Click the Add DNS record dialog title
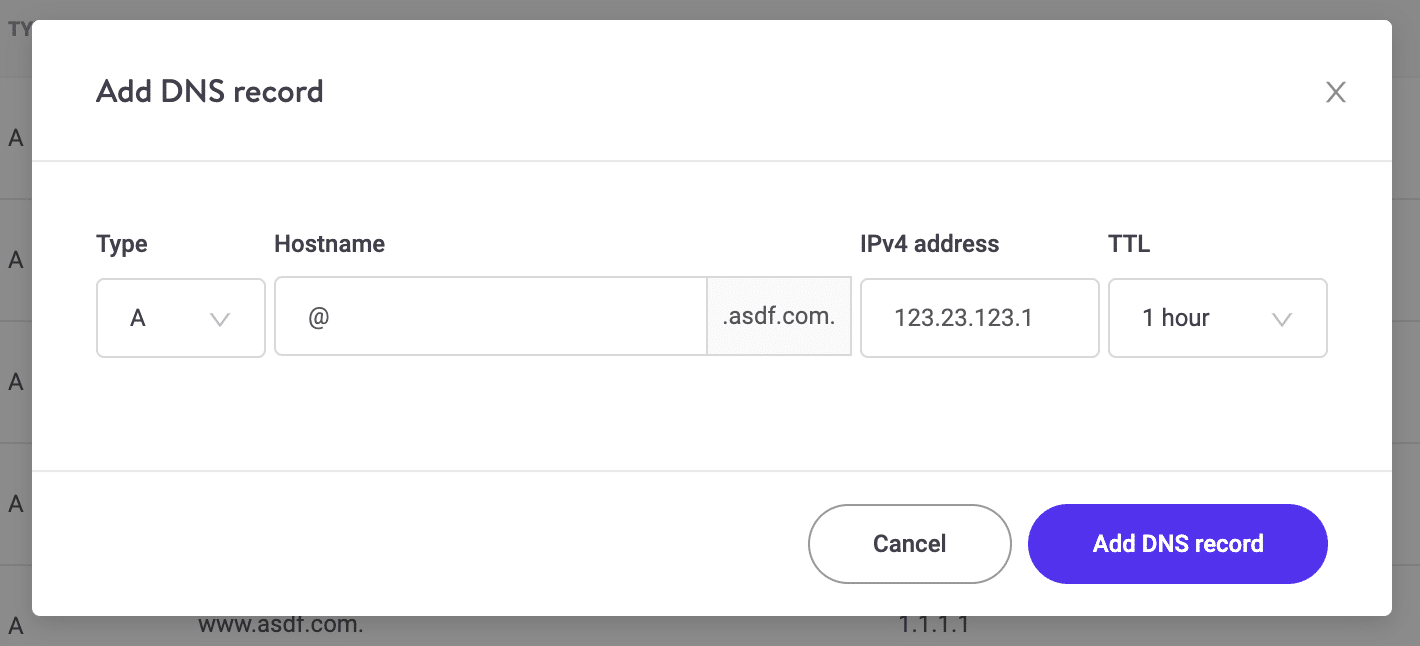The image size is (1420, 646). pos(209,91)
